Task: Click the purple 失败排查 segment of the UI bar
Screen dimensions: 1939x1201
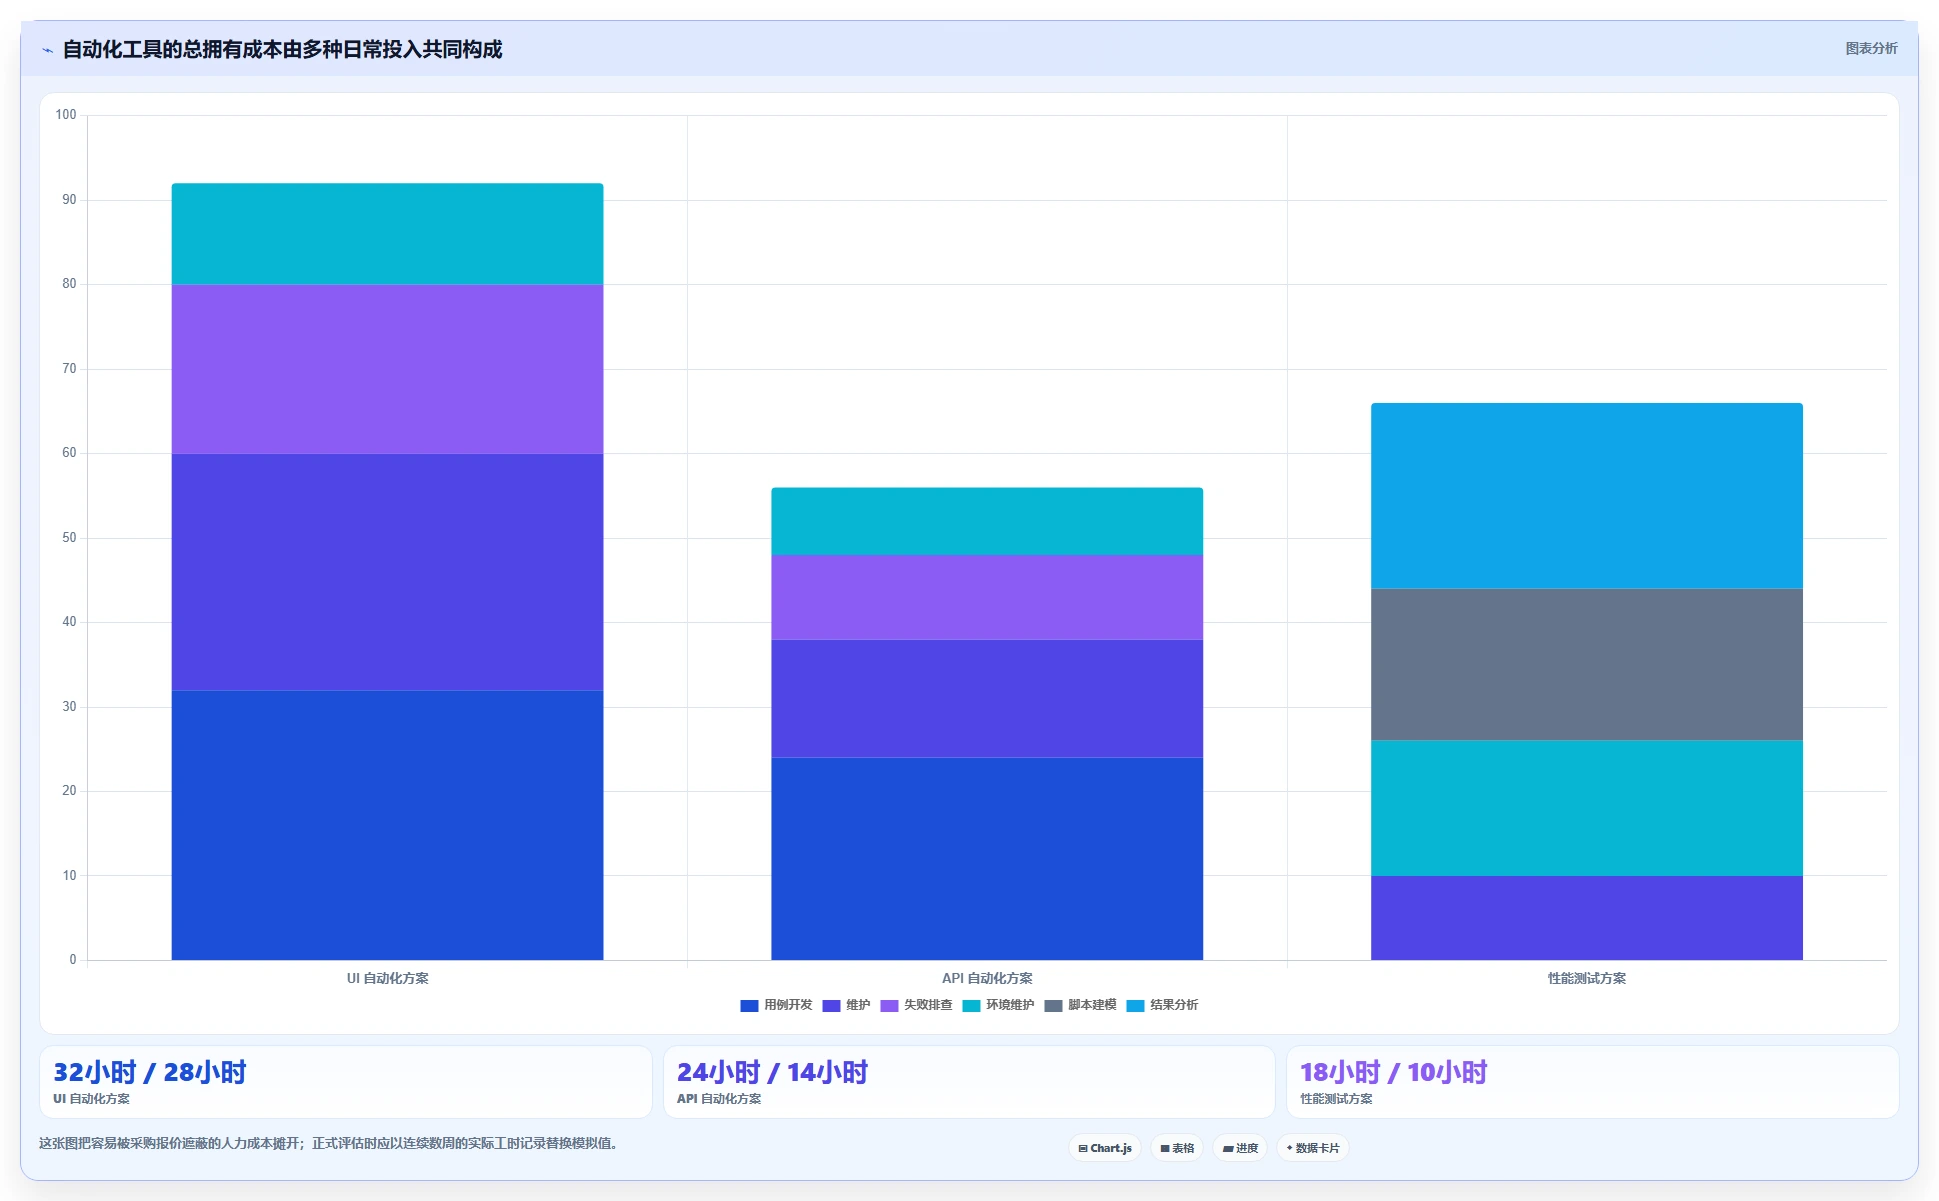Action: 387,369
